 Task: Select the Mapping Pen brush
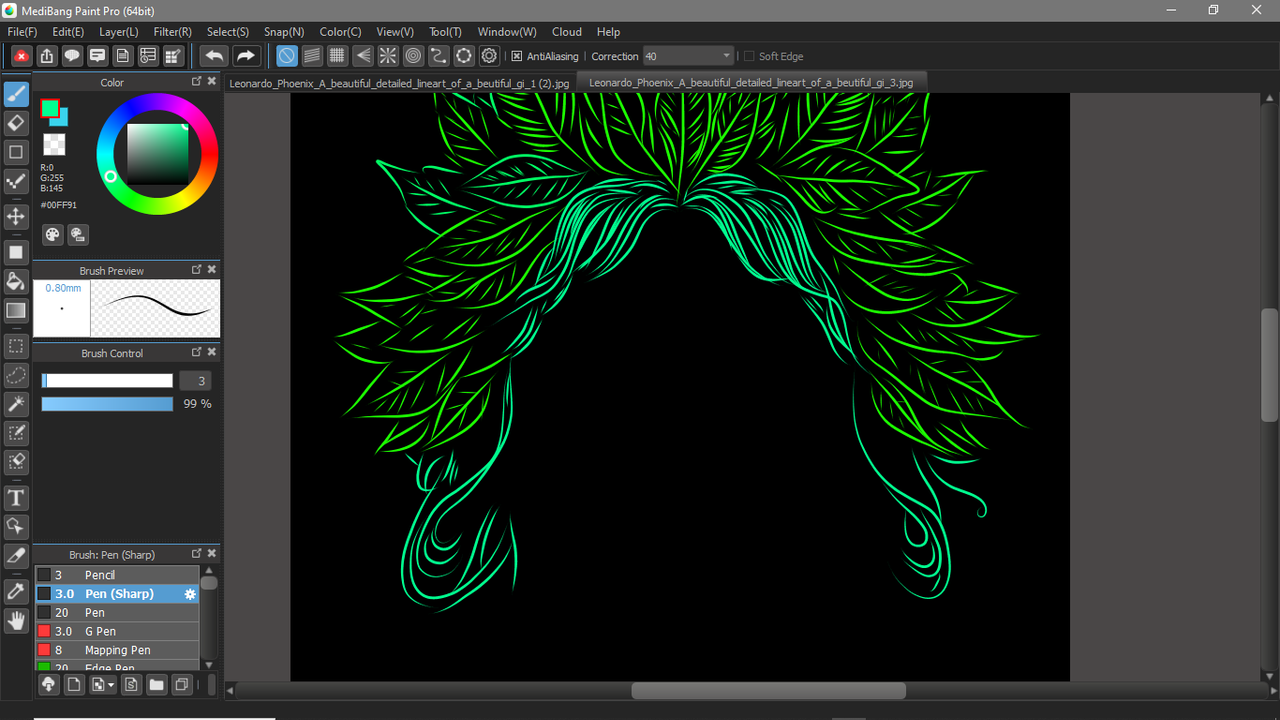[x=118, y=650]
